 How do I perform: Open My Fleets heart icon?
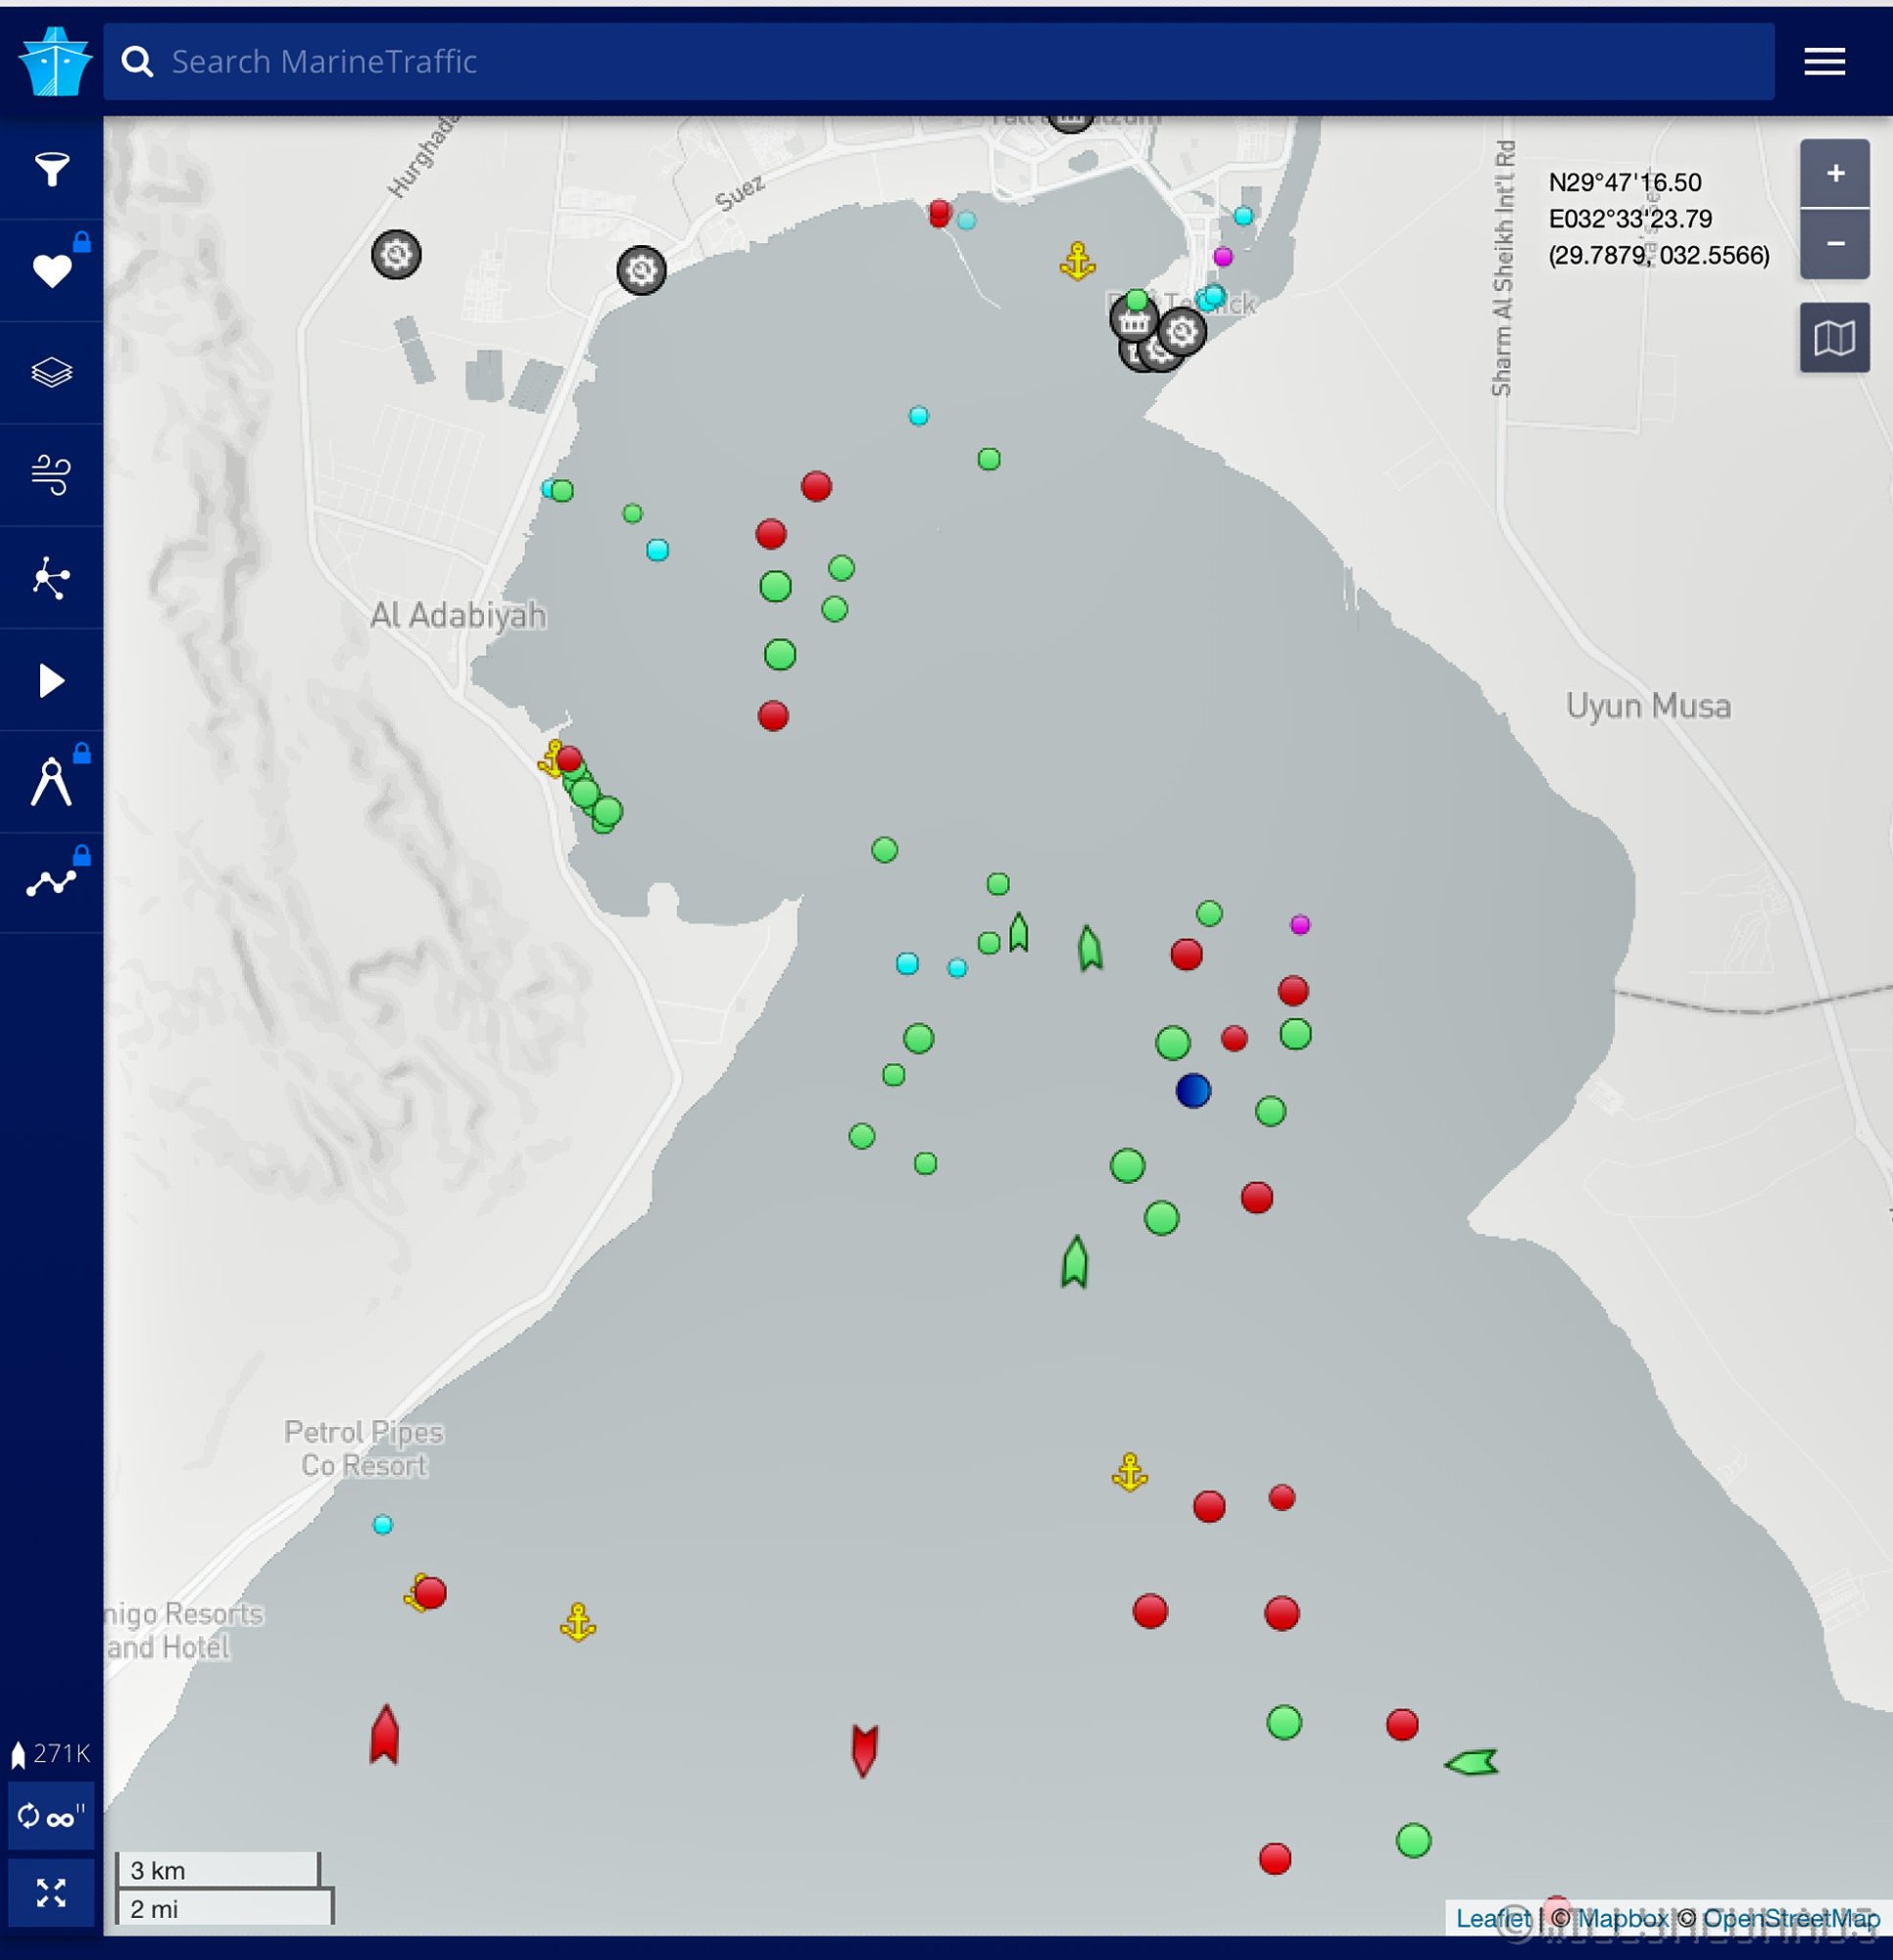coord(51,271)
